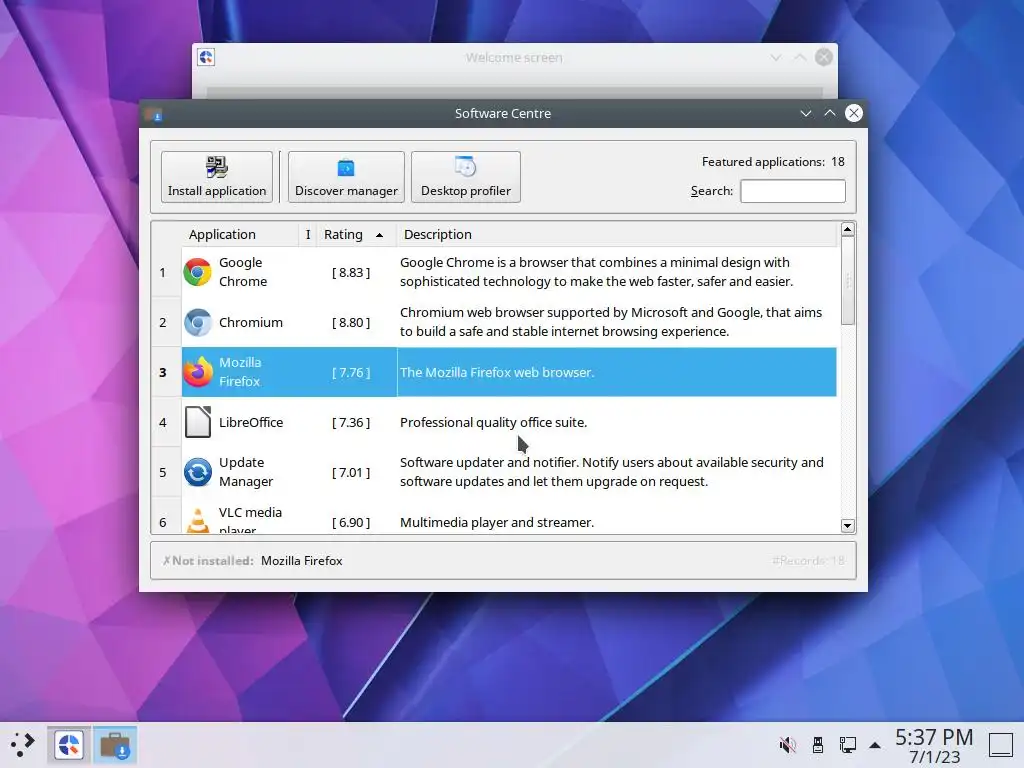The image size is (1024, 768).
Task: Click the Install application button
Action: [217, 177]
